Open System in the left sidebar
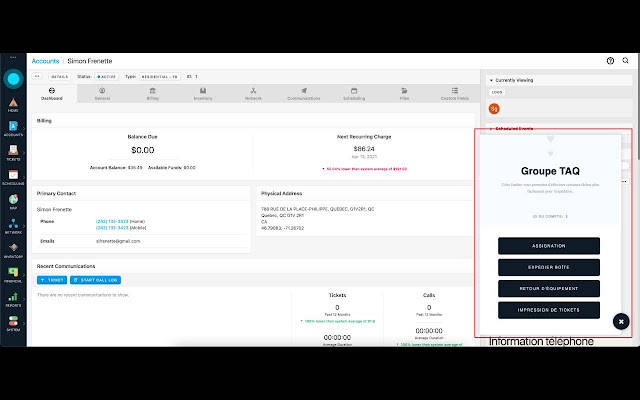The width and height of the screenshot is (640, 400). click(x=13, y=324)
